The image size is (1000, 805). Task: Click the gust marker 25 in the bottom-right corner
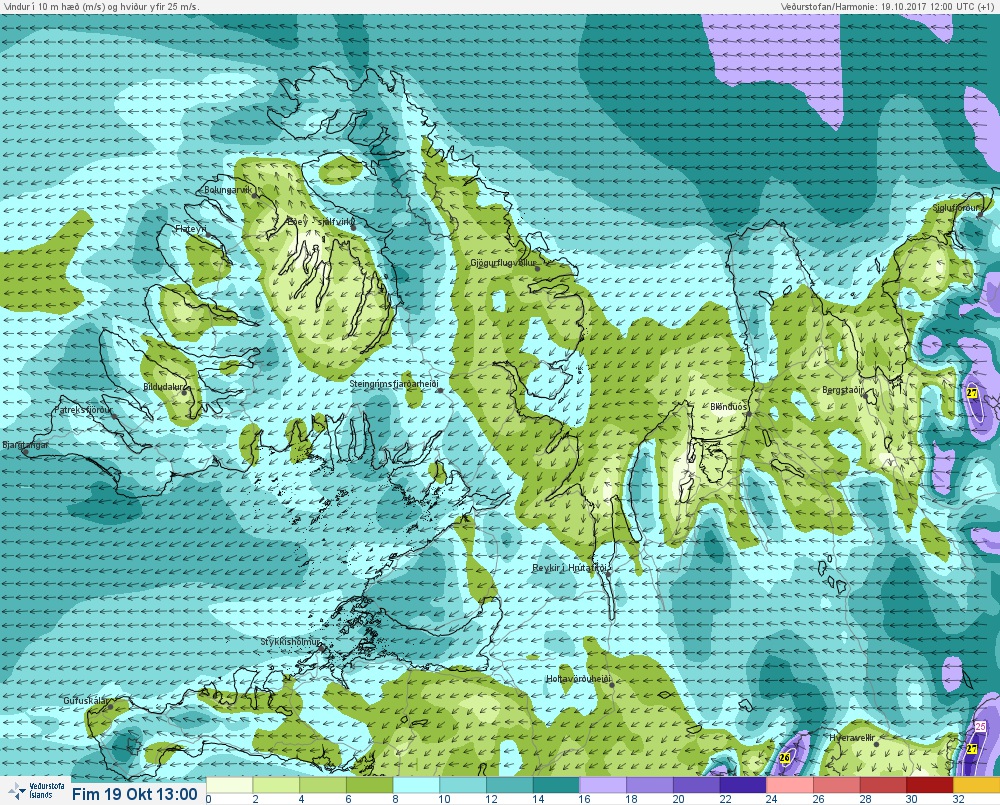980,727
